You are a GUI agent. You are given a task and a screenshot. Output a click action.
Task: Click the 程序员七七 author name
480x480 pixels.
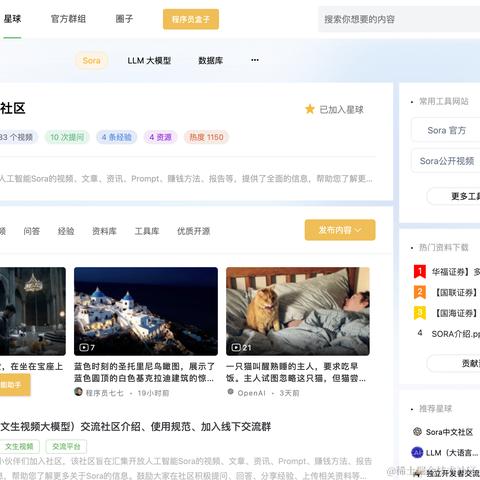pyautogui.click(x=105, y=393)
